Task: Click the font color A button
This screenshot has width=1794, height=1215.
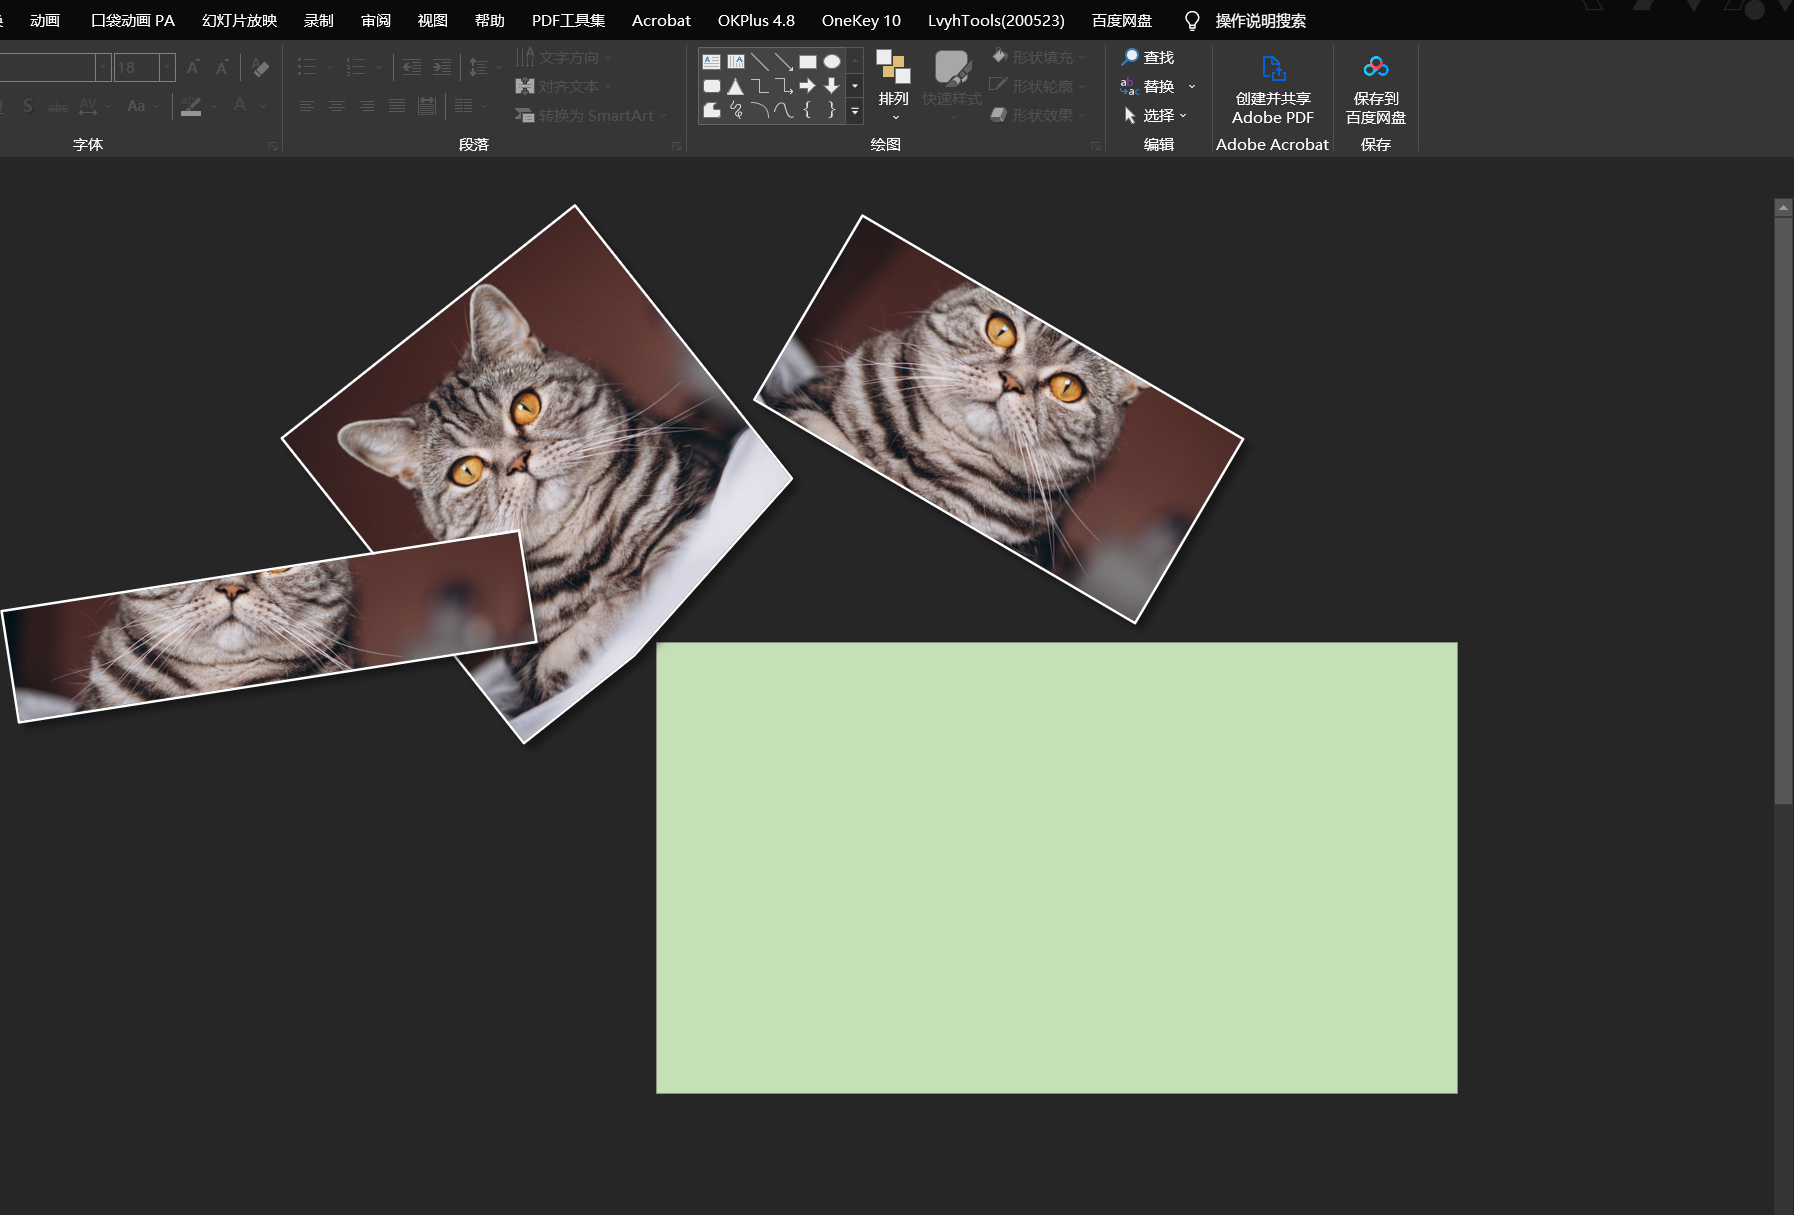Action: (240, 106)
